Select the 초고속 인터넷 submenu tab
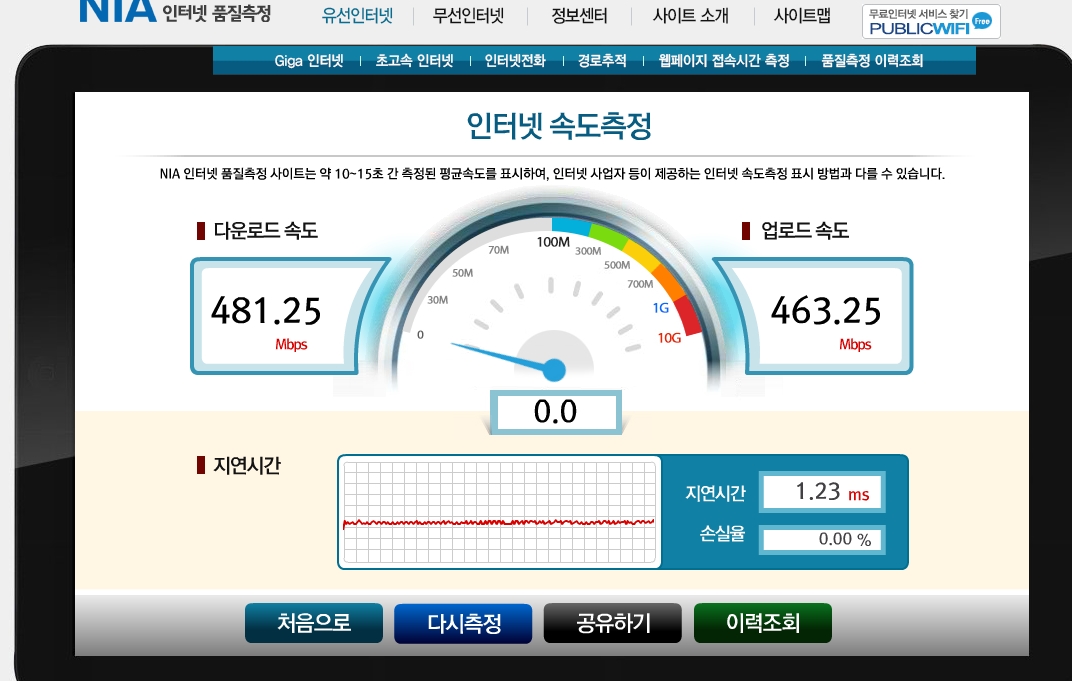This screenshot has width=1072, height=681. click(414, 61)
